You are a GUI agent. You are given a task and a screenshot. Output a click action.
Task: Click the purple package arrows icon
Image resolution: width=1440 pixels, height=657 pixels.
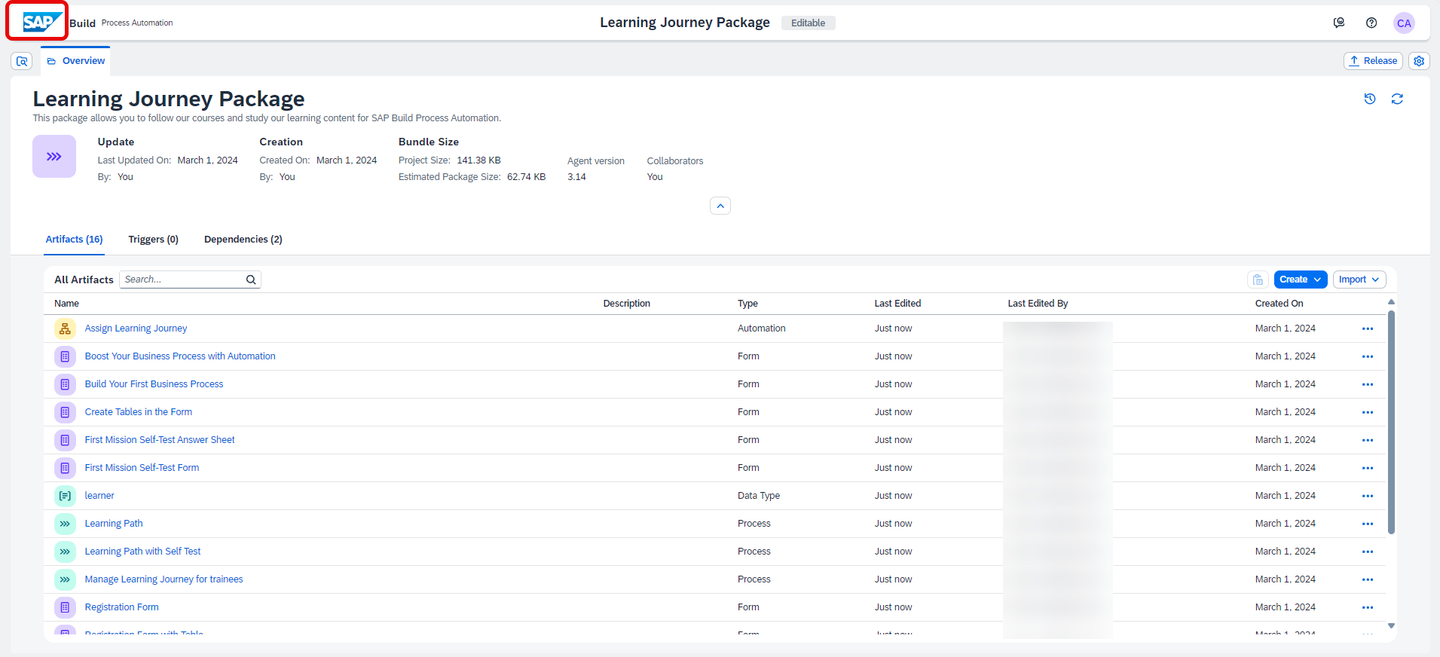click(x=54, y=157)
